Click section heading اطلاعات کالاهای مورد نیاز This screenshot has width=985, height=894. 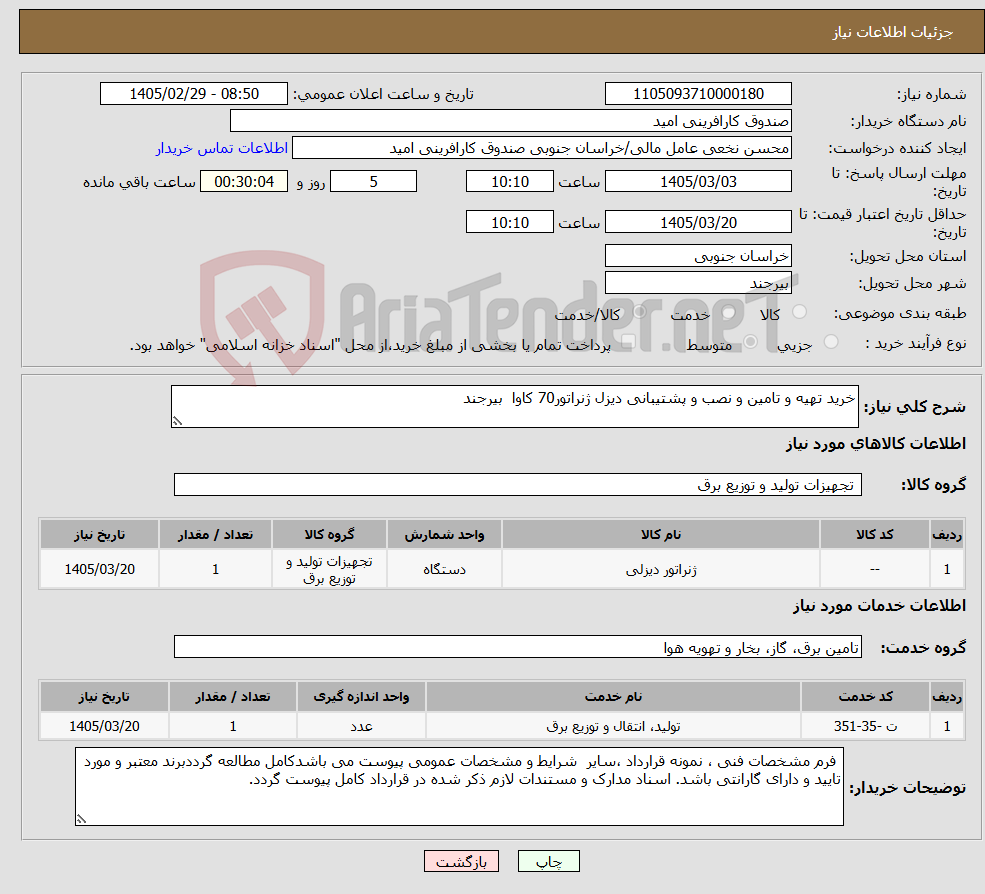876,444
